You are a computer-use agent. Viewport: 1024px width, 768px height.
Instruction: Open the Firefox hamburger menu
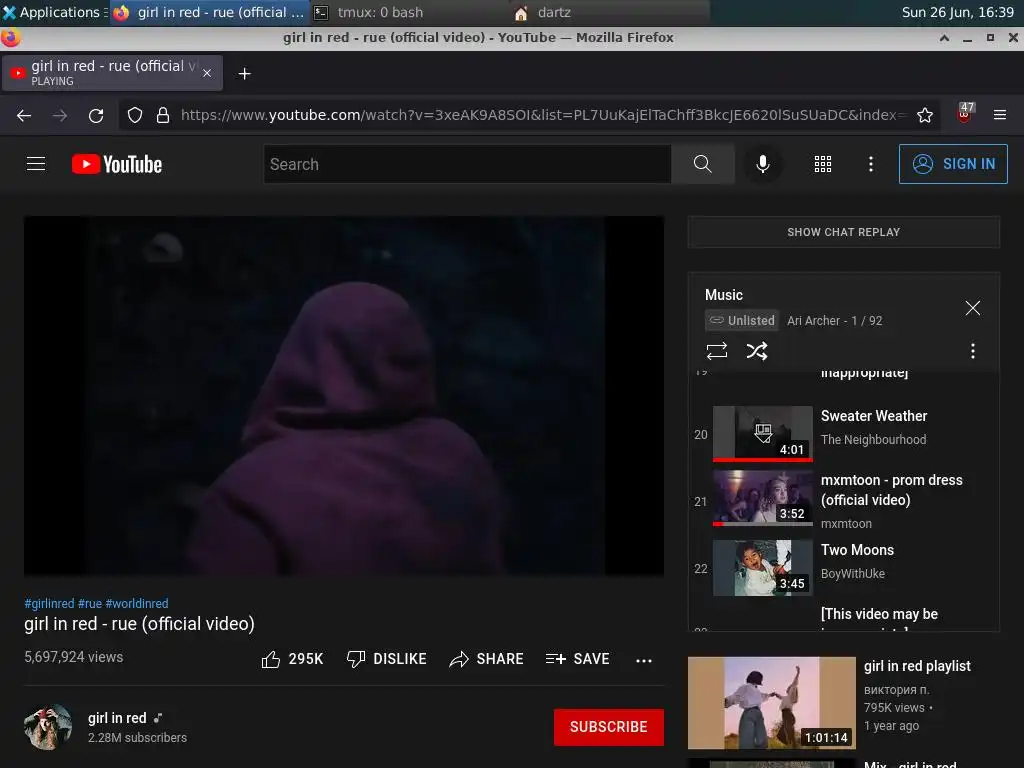[x=999, y=115]
